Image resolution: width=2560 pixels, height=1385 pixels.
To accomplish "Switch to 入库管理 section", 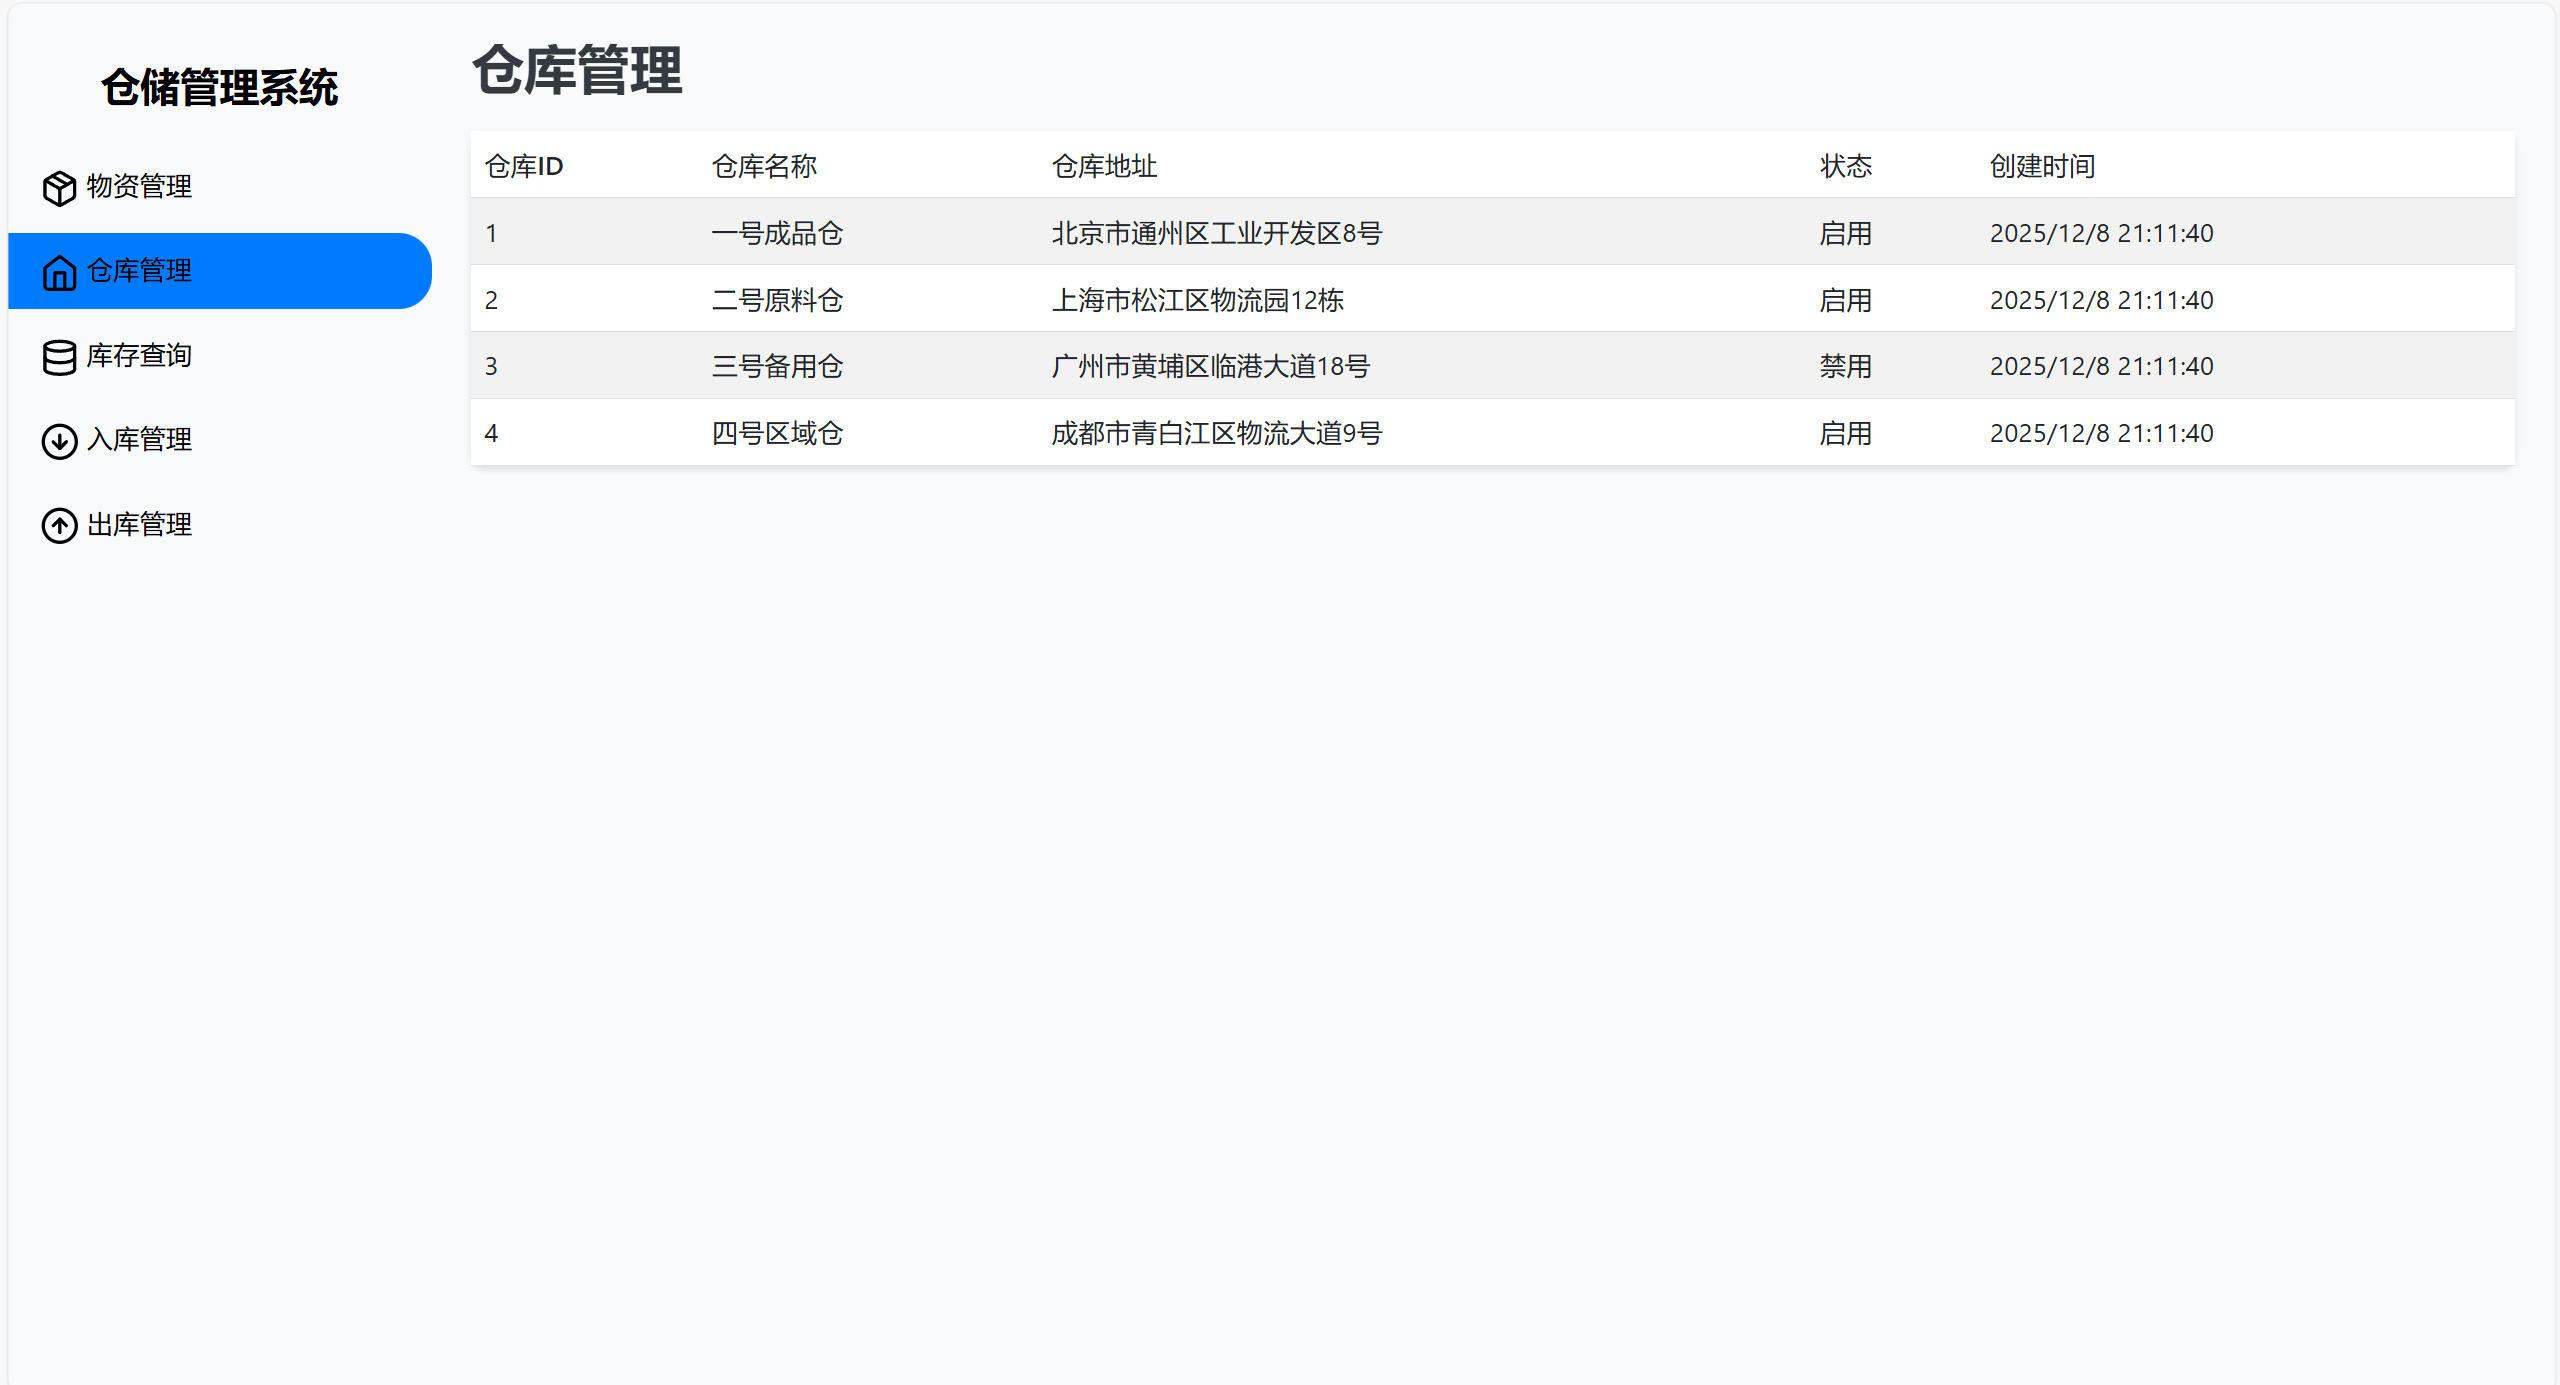I will pyautogui.click(x=138, y=440).
